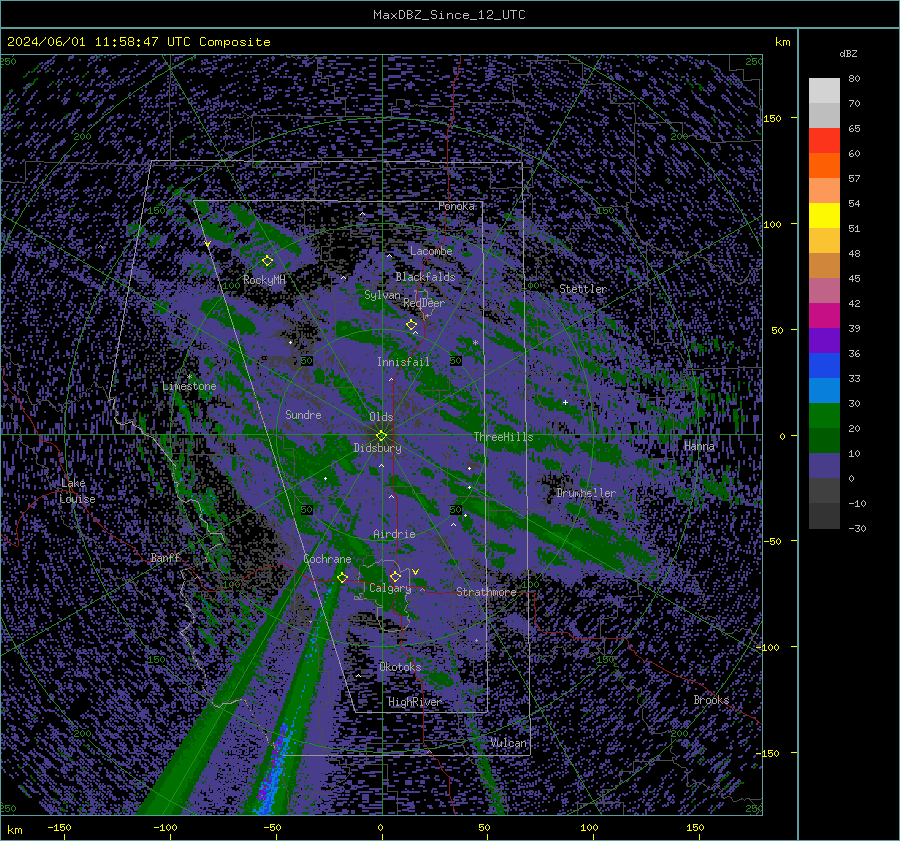Click the light gray 80-70 dBZ swatch
Image resolution: width=900 pixels, height=841 pixels.
[x=824, y=91]
